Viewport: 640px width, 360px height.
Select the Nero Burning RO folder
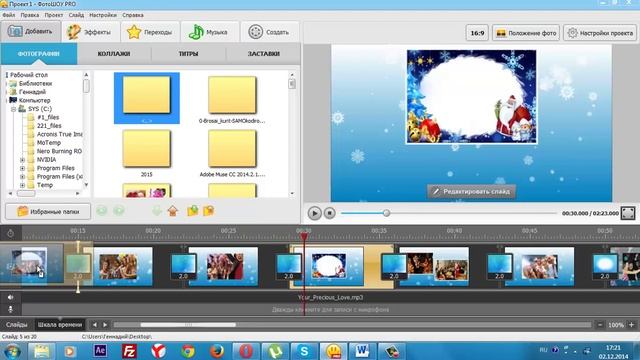coord(59,151)
